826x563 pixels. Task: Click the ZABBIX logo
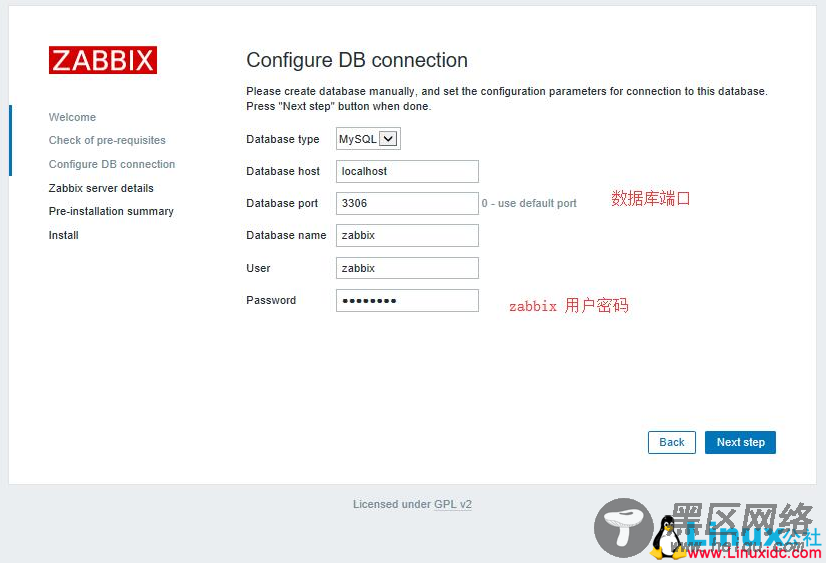(x=103, y=60)
